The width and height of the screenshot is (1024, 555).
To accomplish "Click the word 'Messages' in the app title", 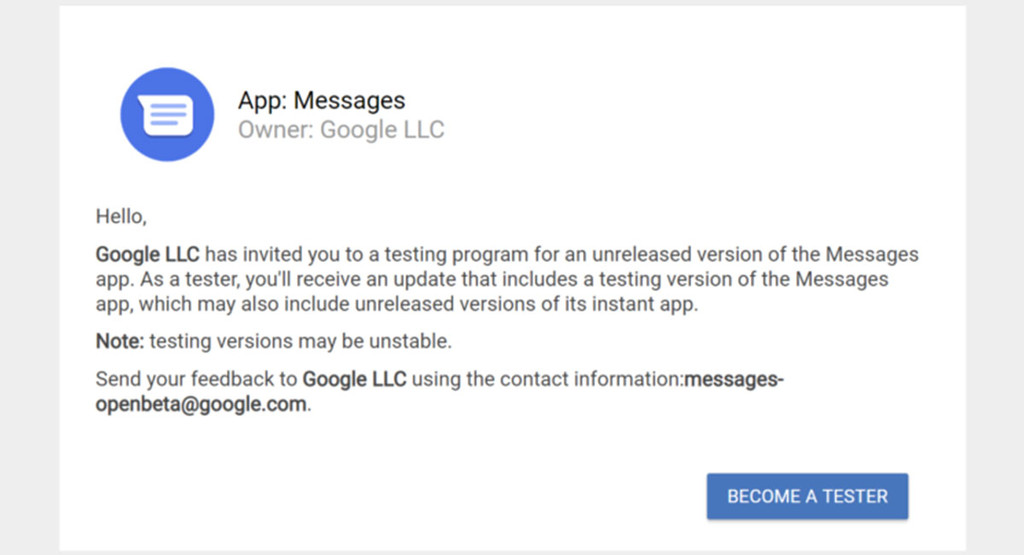I will point(349,100).
